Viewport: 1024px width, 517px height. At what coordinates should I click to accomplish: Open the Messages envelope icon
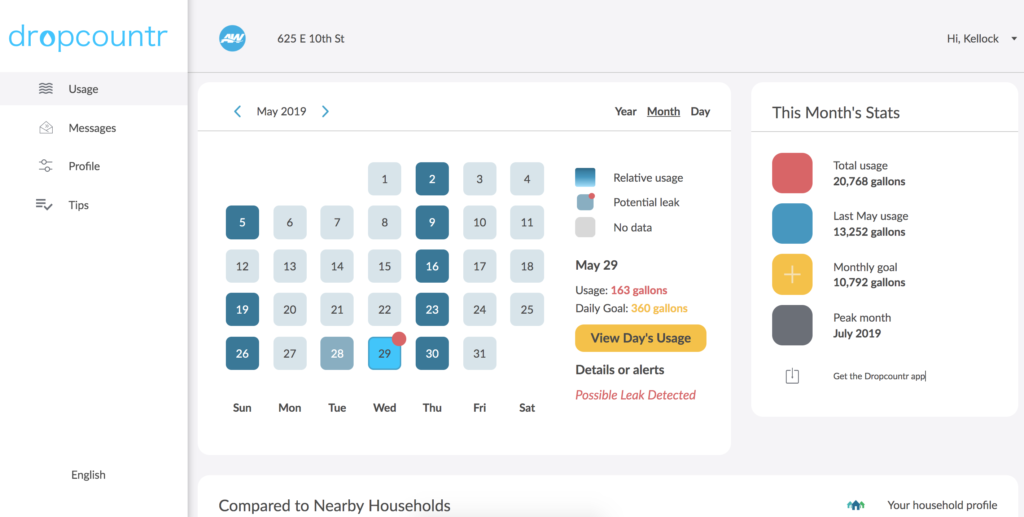(46, 127)
